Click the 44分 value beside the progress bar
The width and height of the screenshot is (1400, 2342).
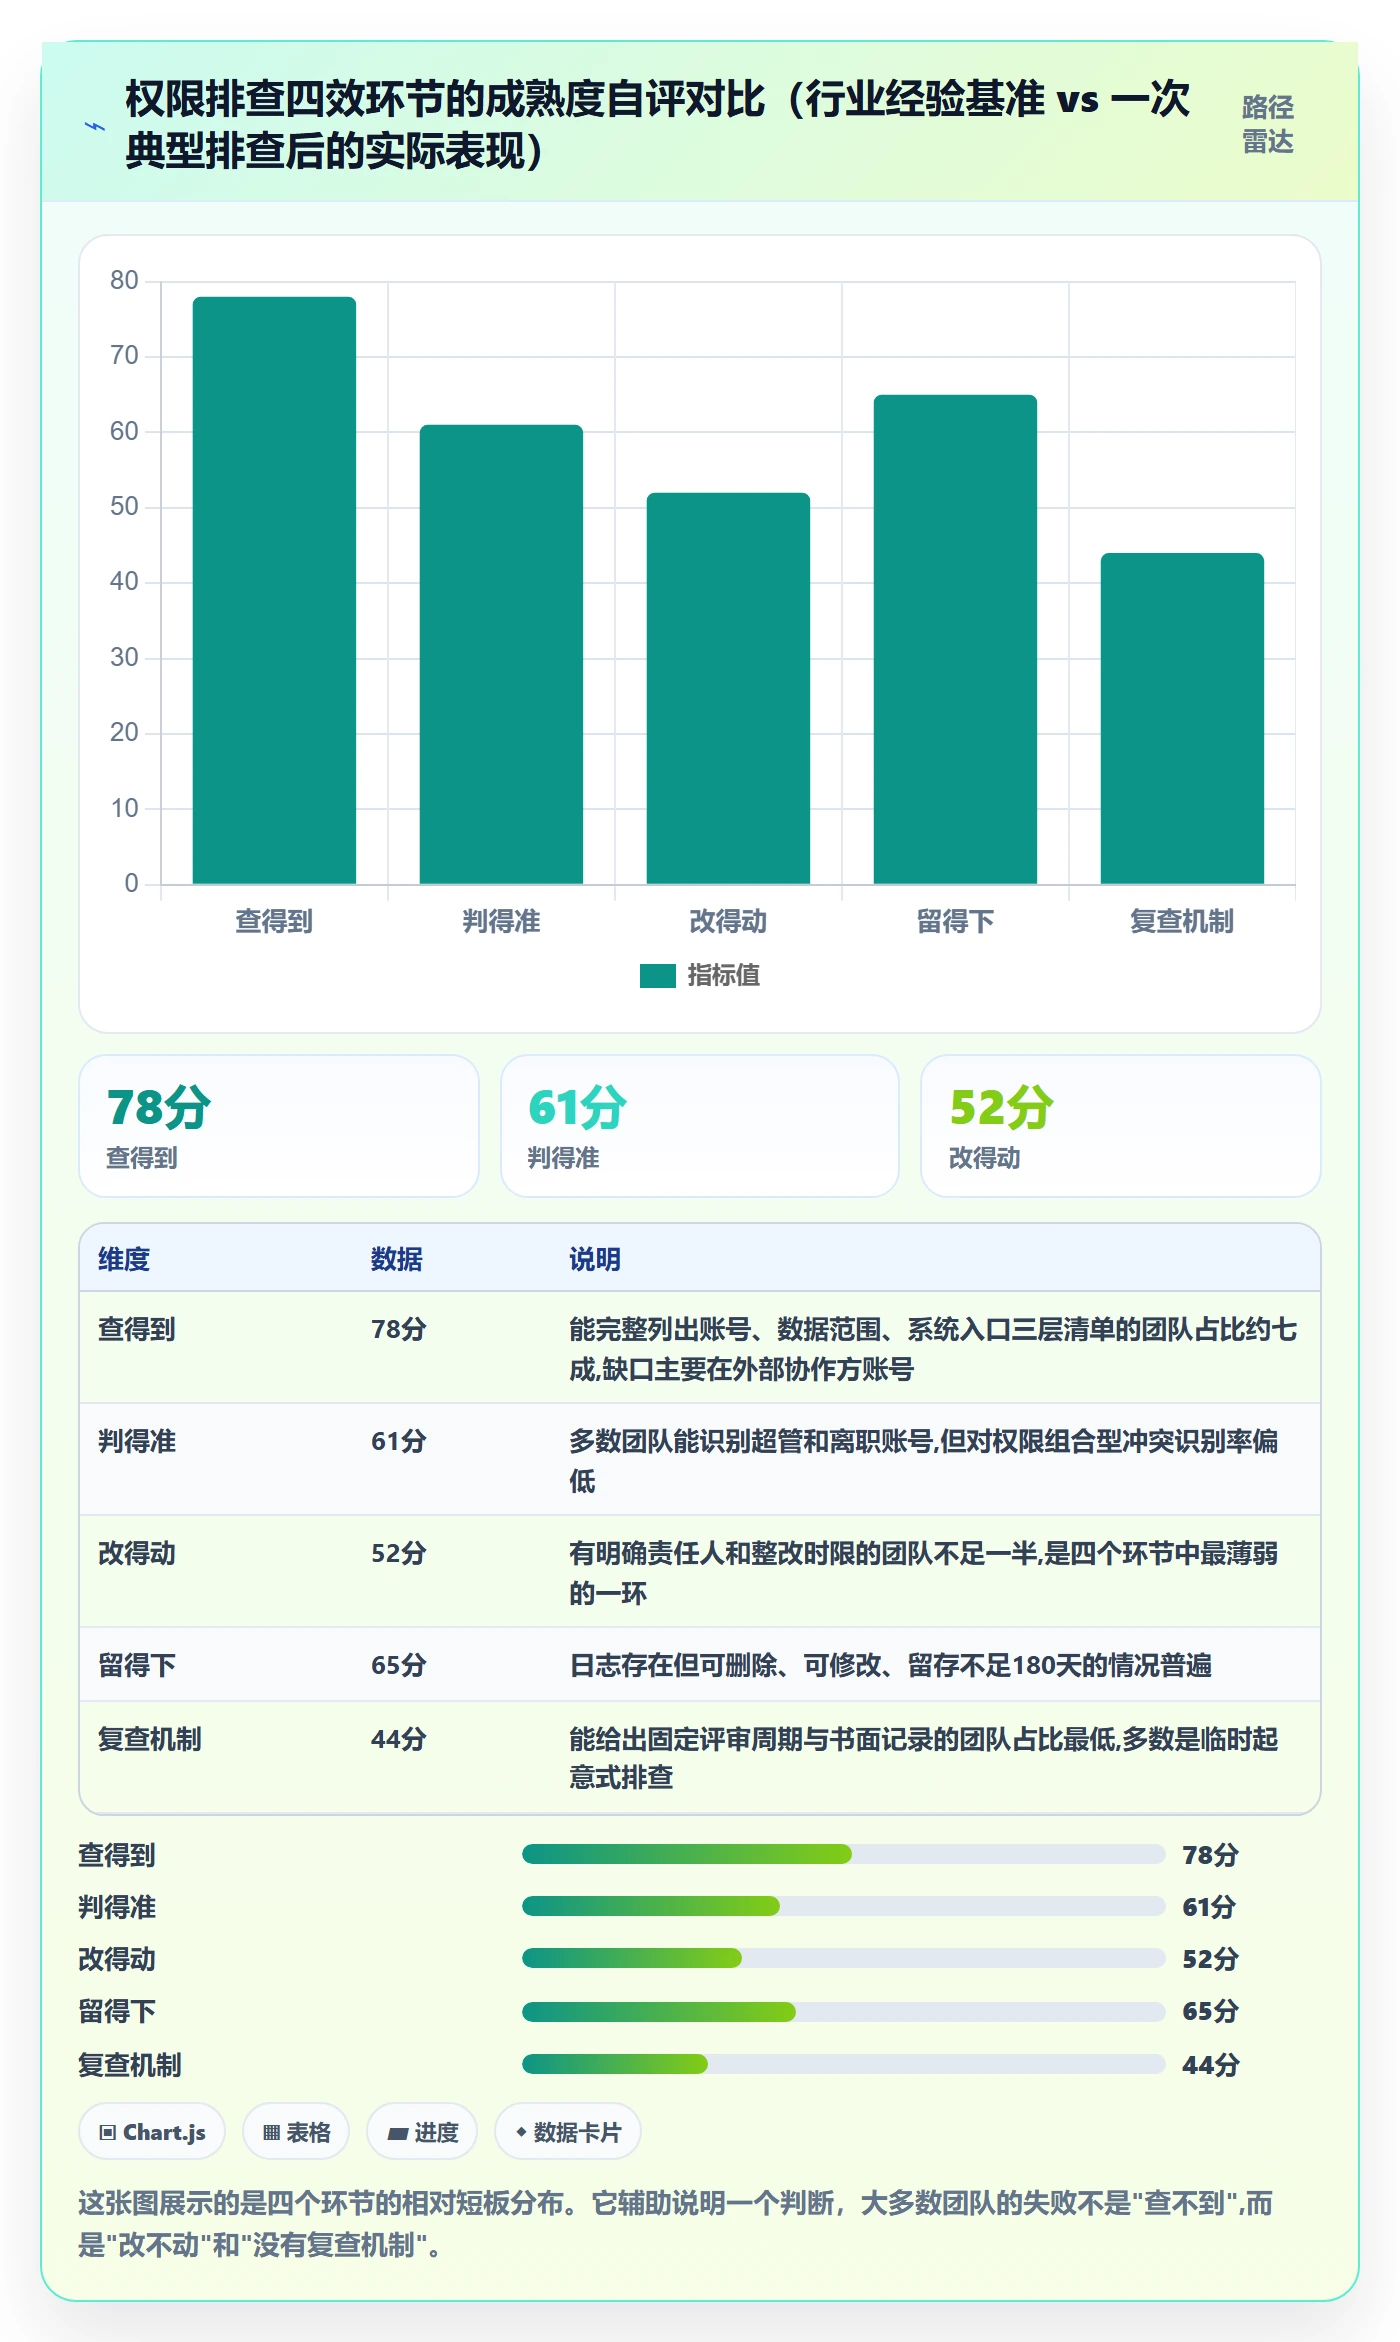1211,2065
